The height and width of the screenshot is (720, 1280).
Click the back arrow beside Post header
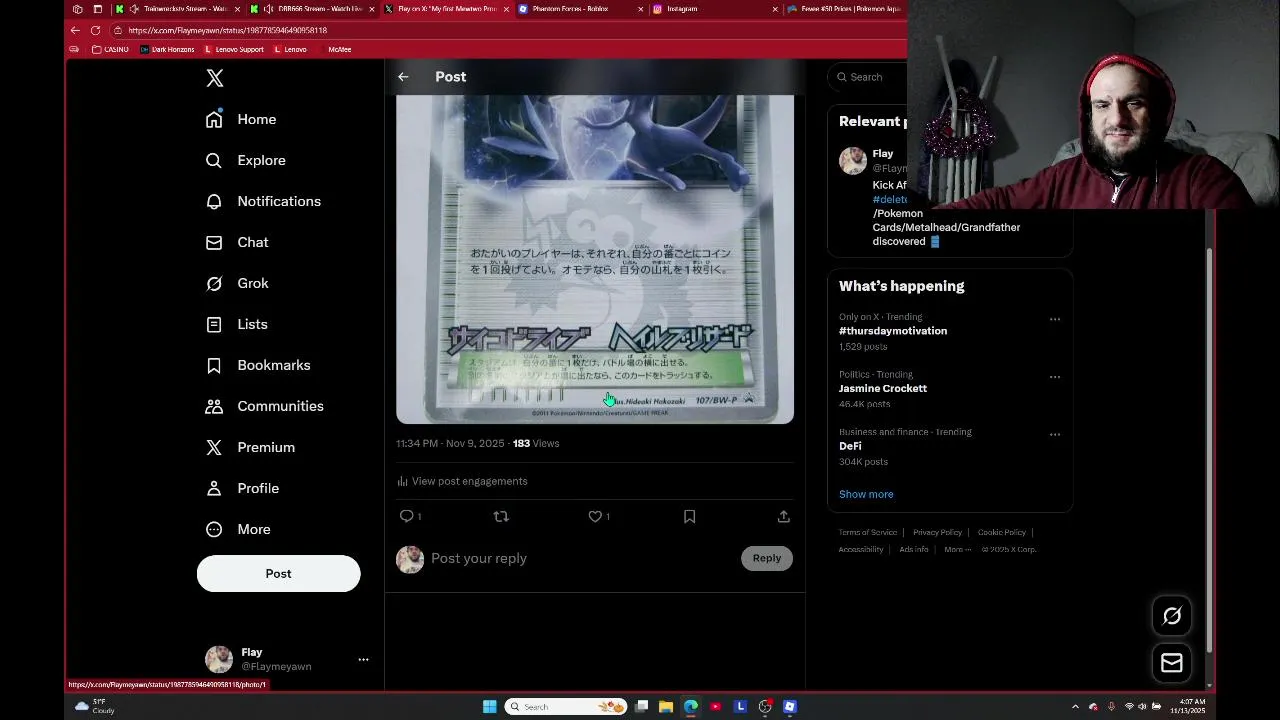click(403, 77)
